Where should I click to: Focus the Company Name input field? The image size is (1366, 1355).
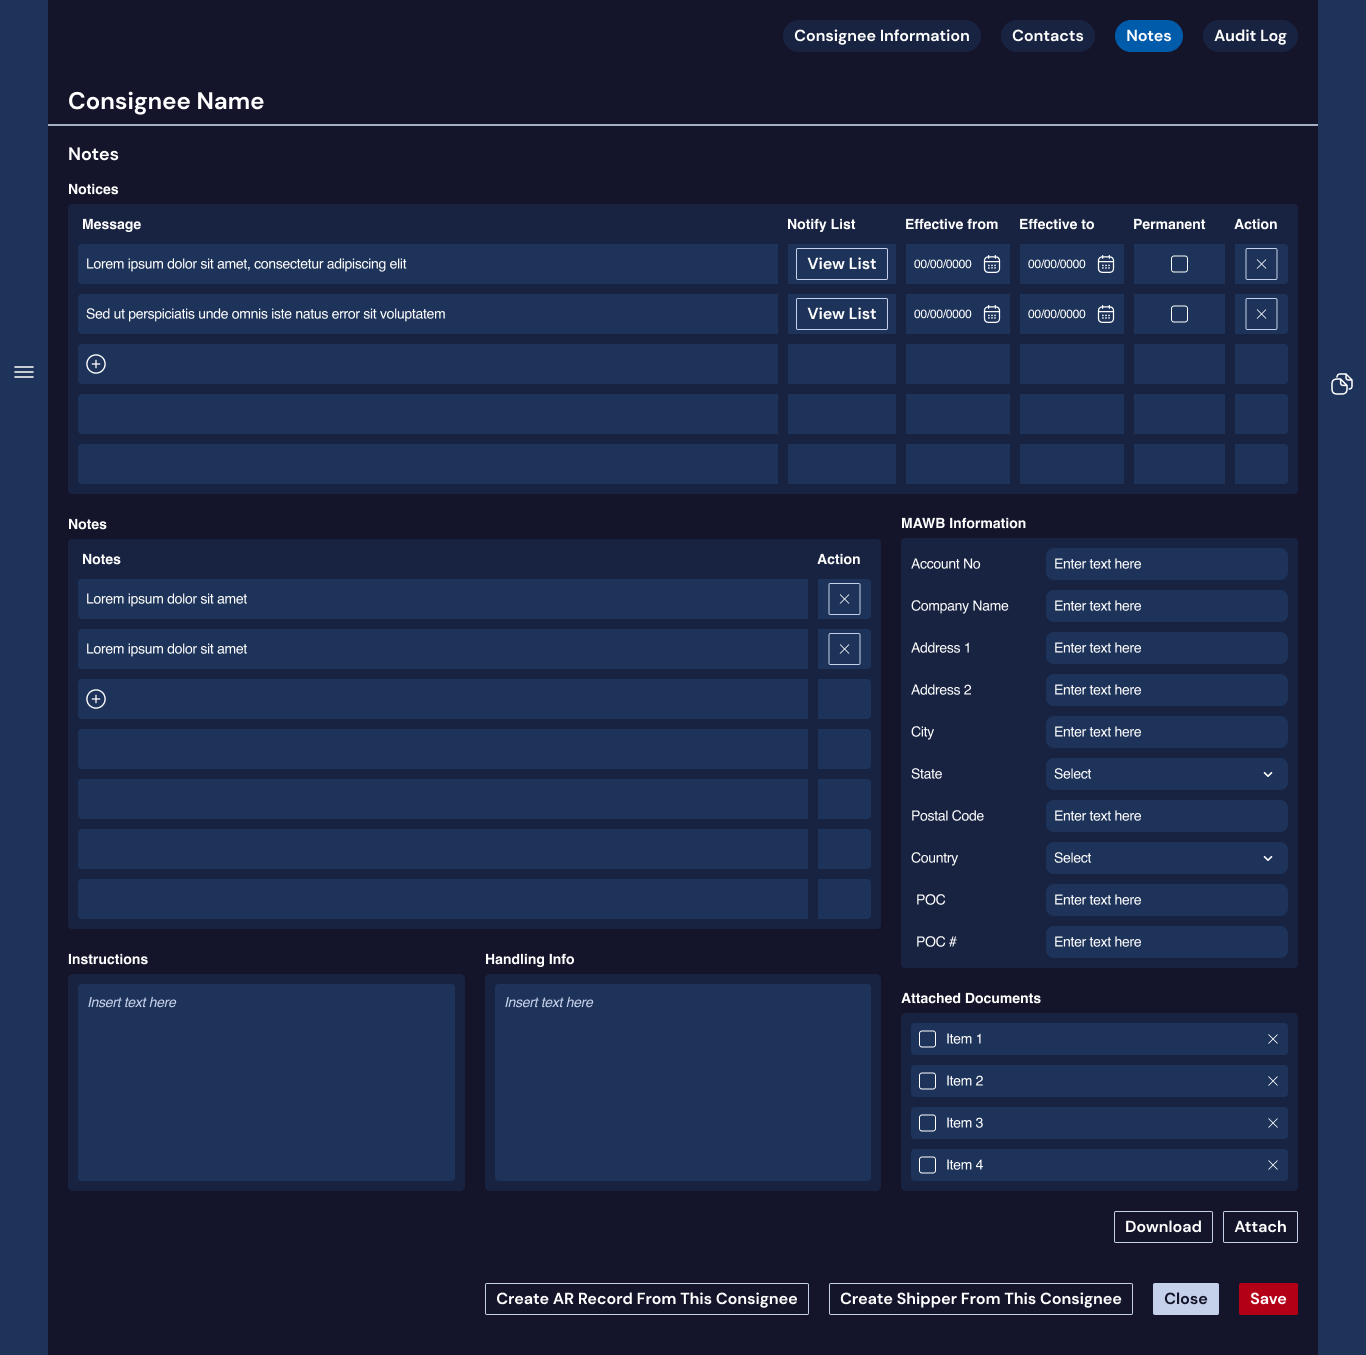pos(1167,606)
